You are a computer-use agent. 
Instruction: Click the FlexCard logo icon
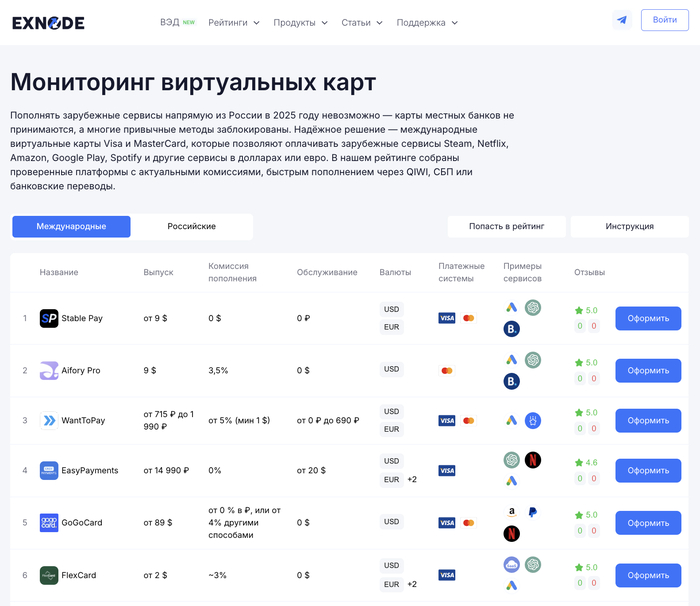point(49,575)
